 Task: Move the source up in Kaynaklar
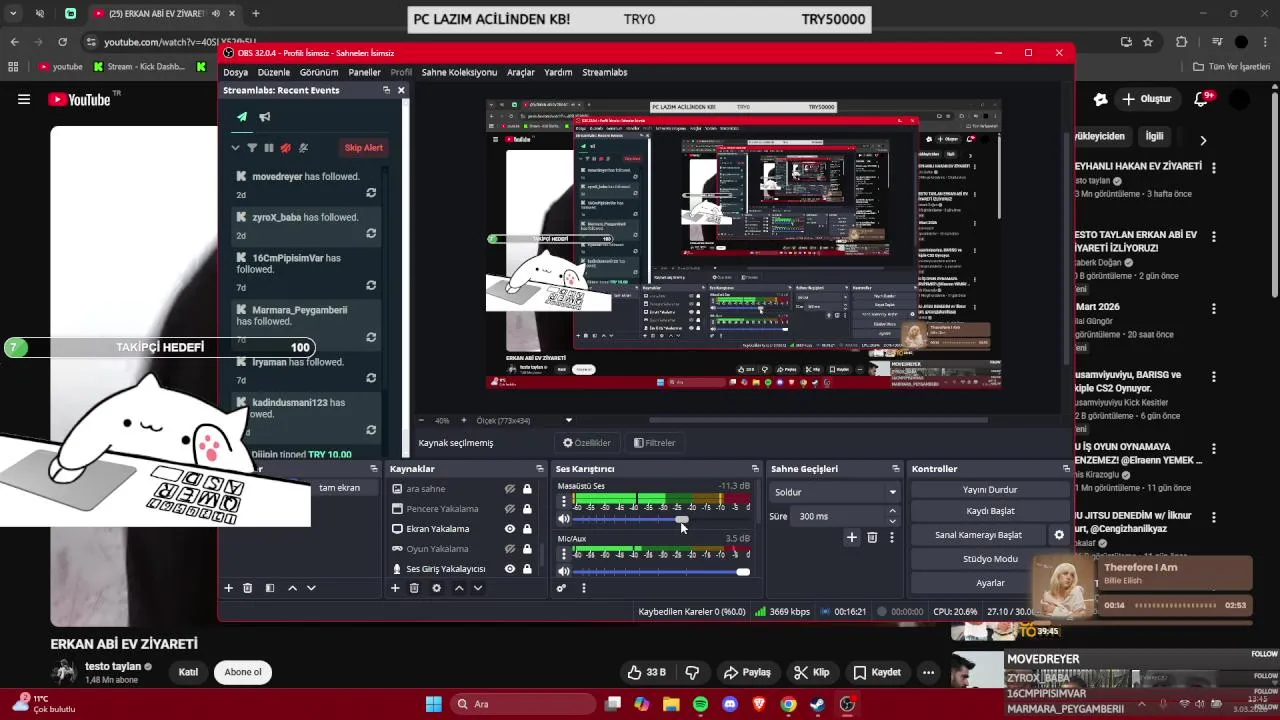click(x=459, y=588)
